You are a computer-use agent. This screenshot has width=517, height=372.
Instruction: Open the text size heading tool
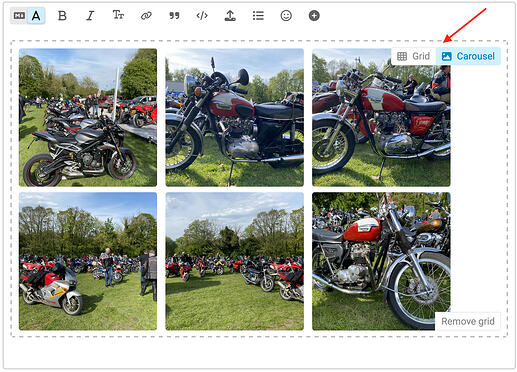pos(118,15)
